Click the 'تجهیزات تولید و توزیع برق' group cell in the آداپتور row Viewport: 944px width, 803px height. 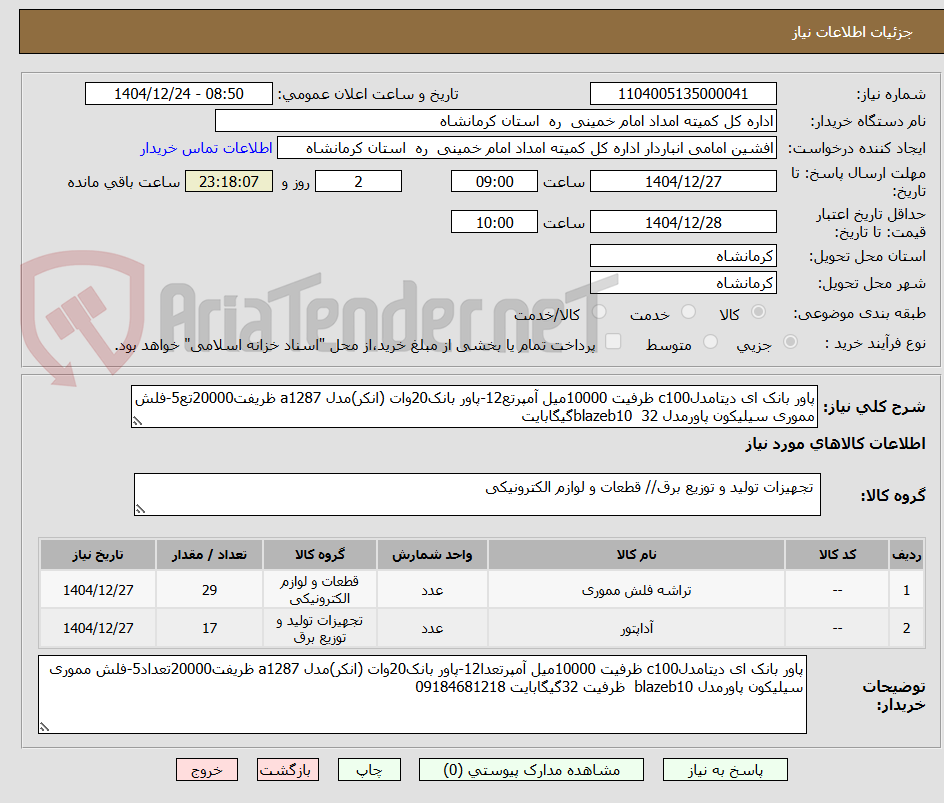coord(320,628)
